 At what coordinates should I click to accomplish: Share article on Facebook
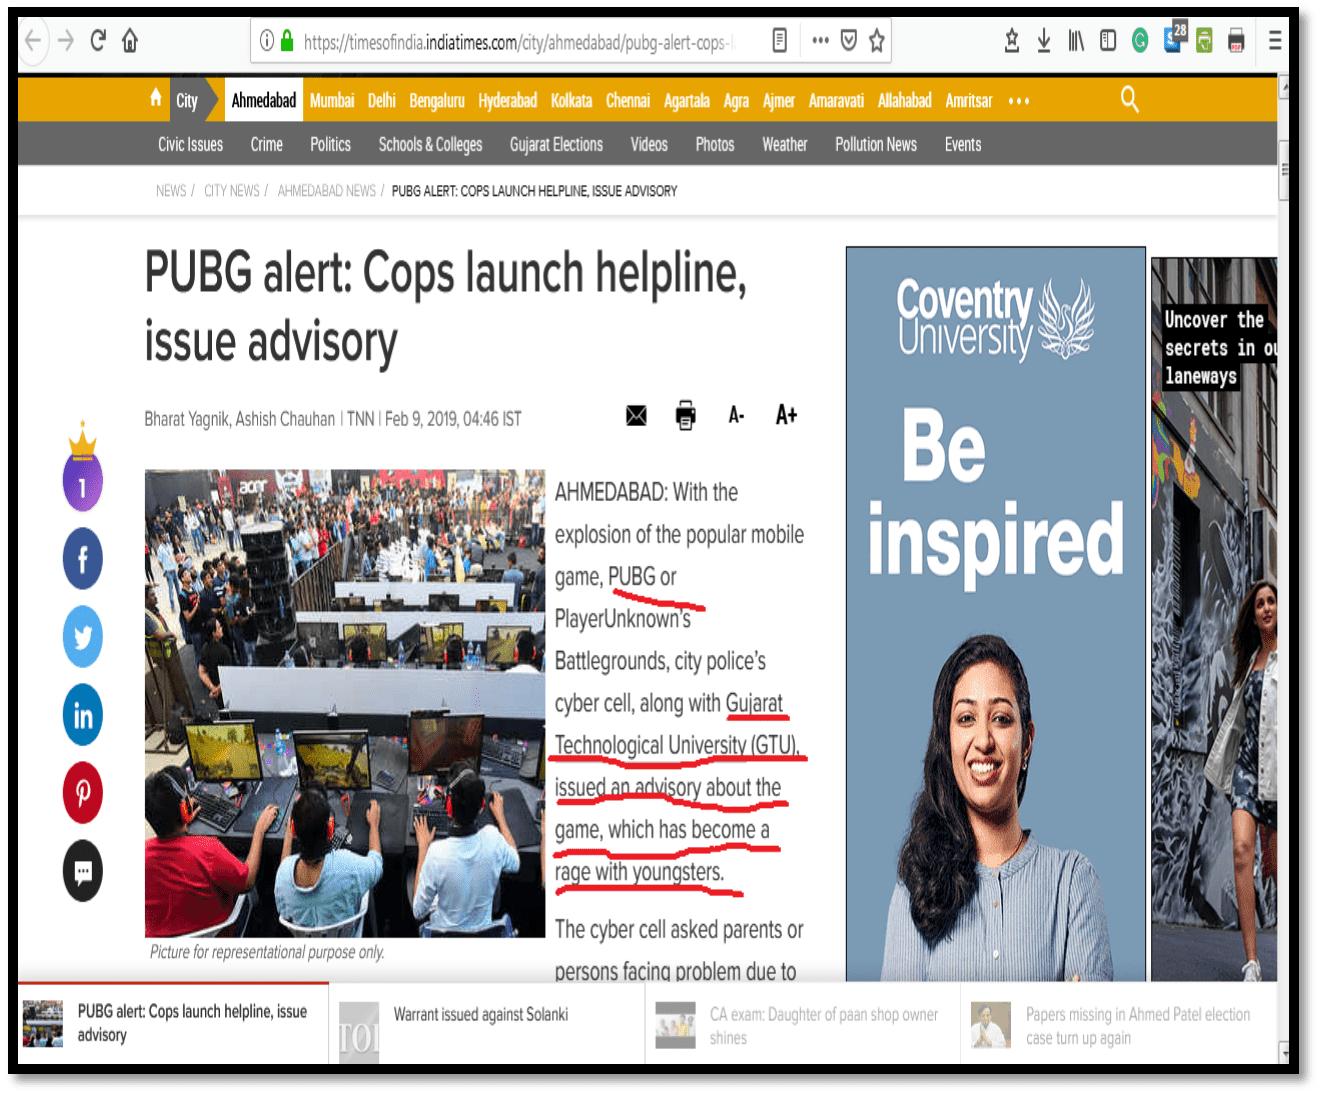pyautogui.click(x=83, y=559)
